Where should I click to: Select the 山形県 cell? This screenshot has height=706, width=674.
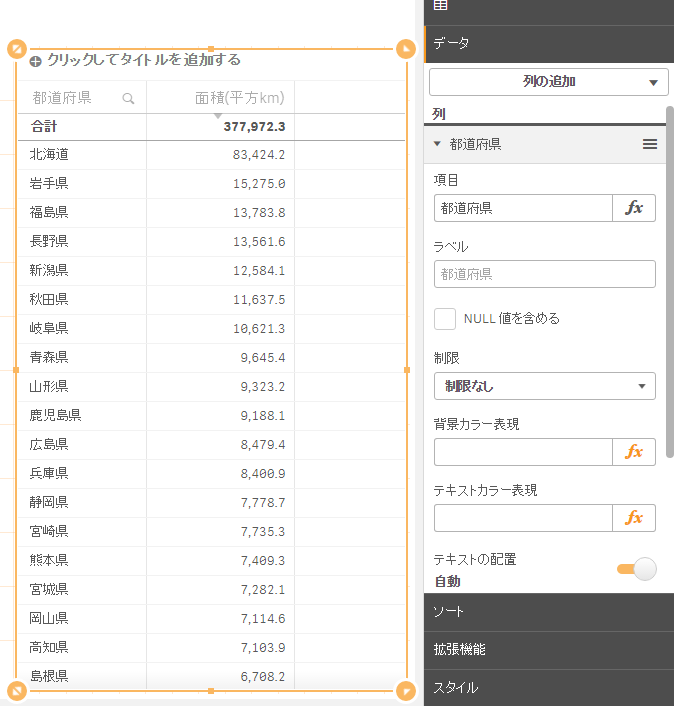(82, 387)
